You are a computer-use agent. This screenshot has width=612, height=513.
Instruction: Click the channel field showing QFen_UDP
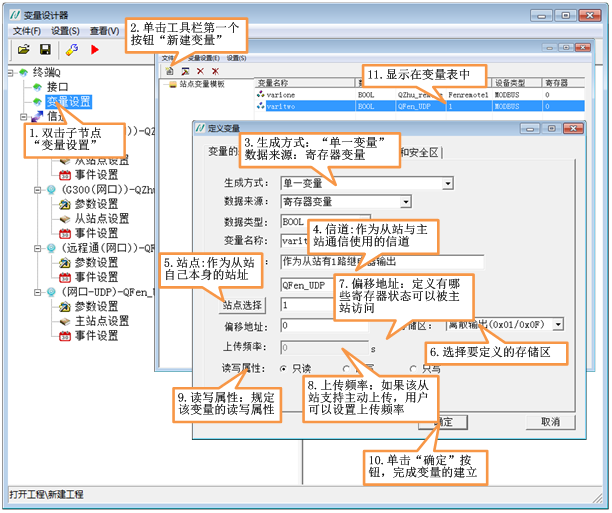click(x=307, y=285)
